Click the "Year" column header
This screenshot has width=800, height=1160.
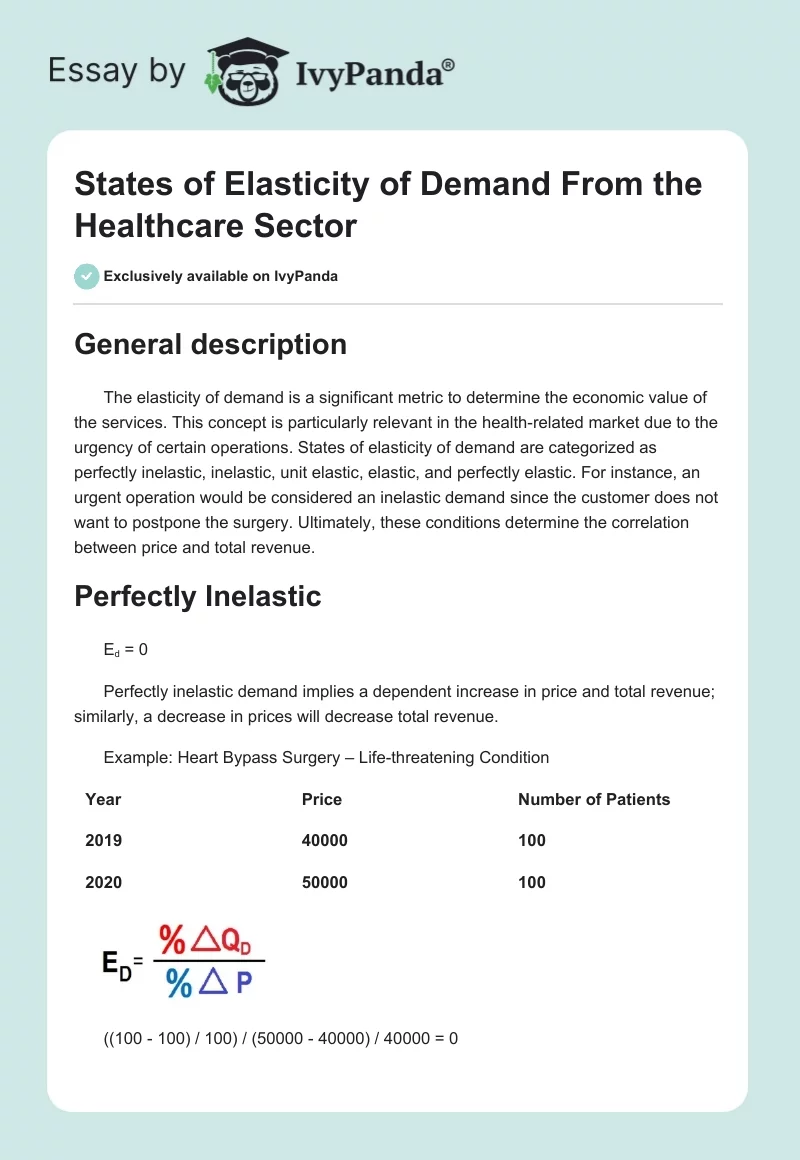[x=103, y=799]
